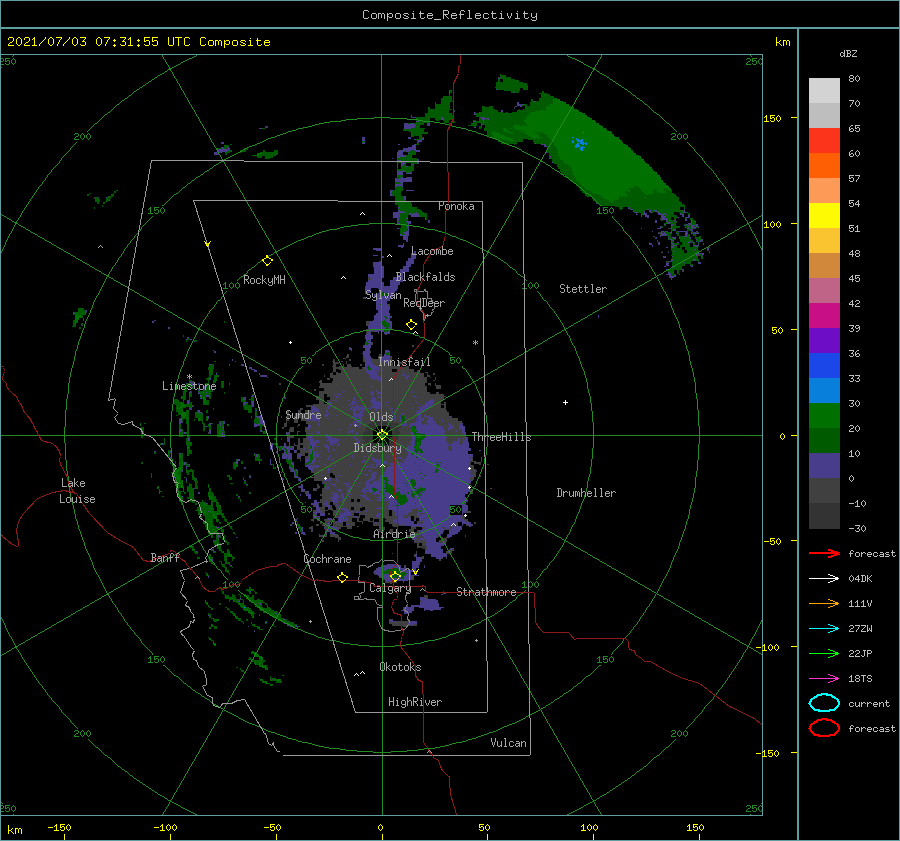The height and width of the screenshot is (841, 900).
Task: Click the Banff label on the map
Action: coord(165,557)
